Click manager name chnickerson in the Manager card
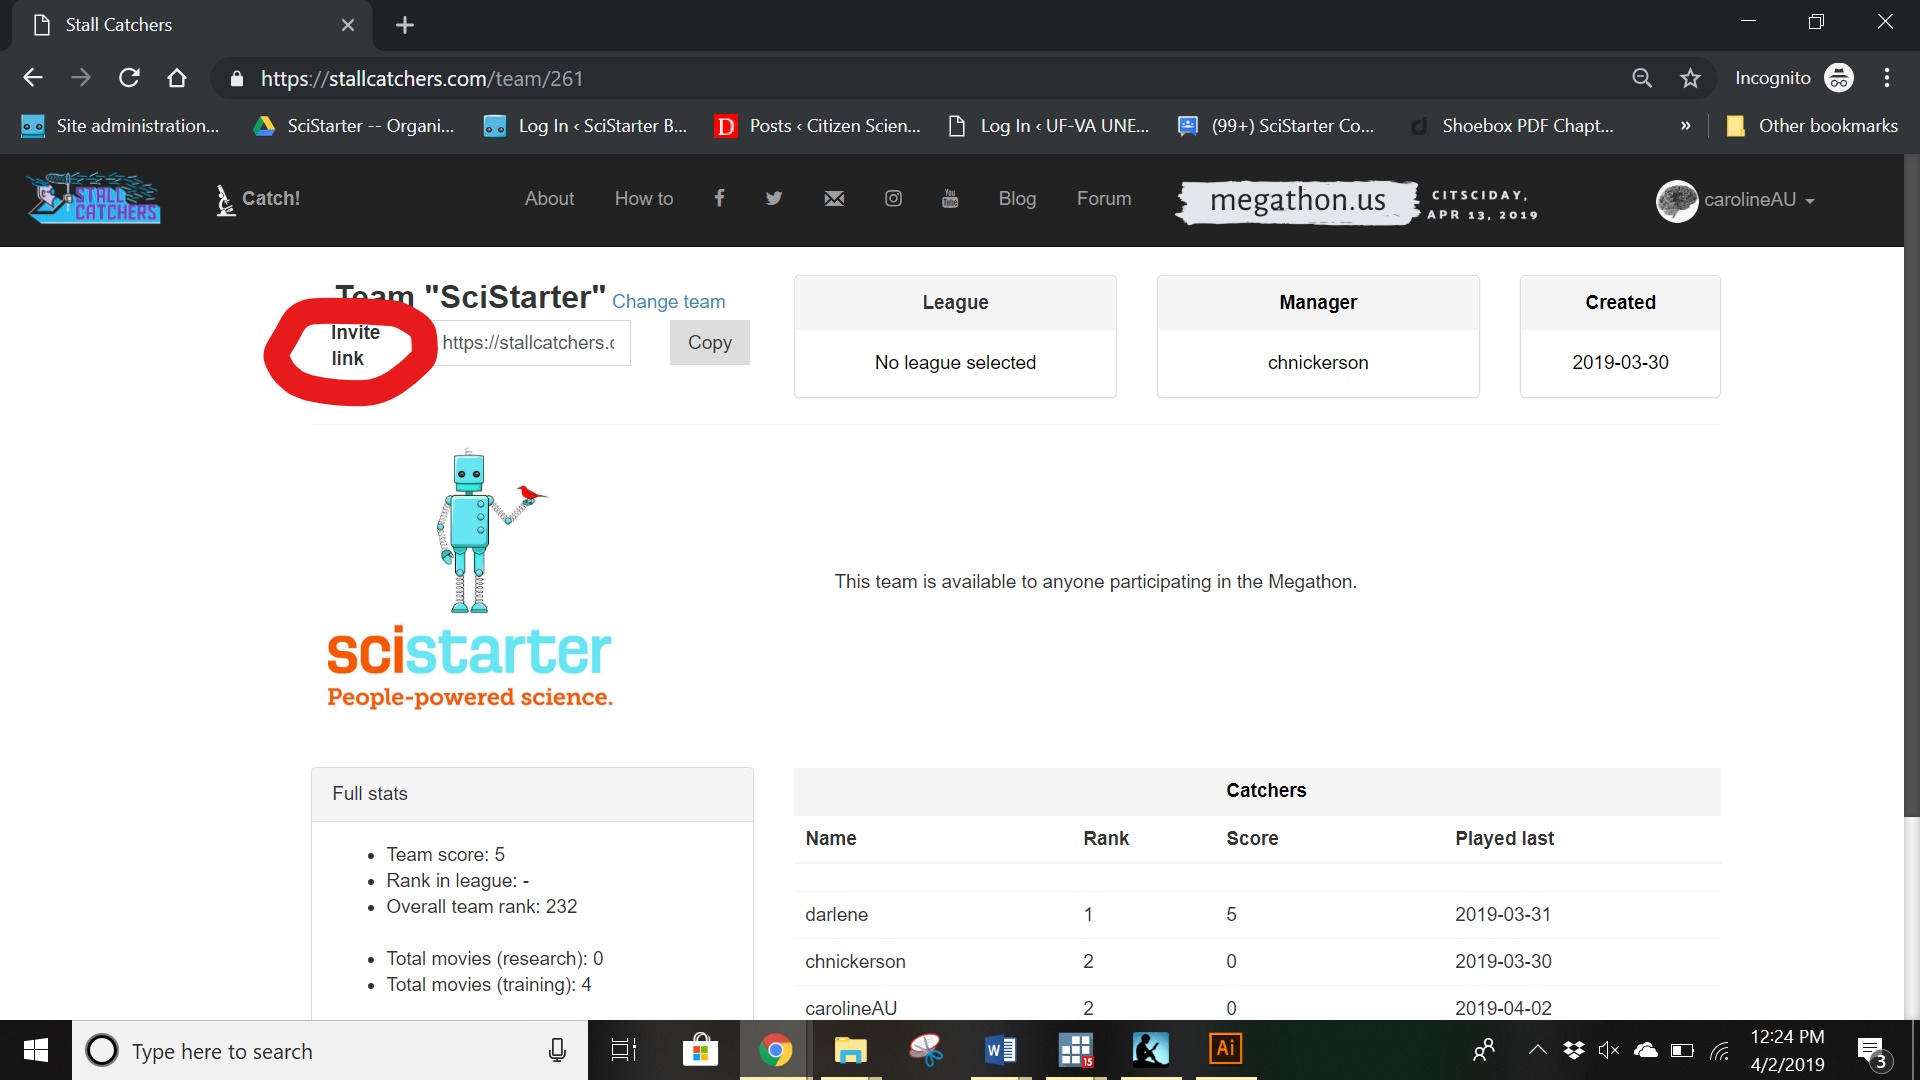1920x1080 pixels. 1318,362
